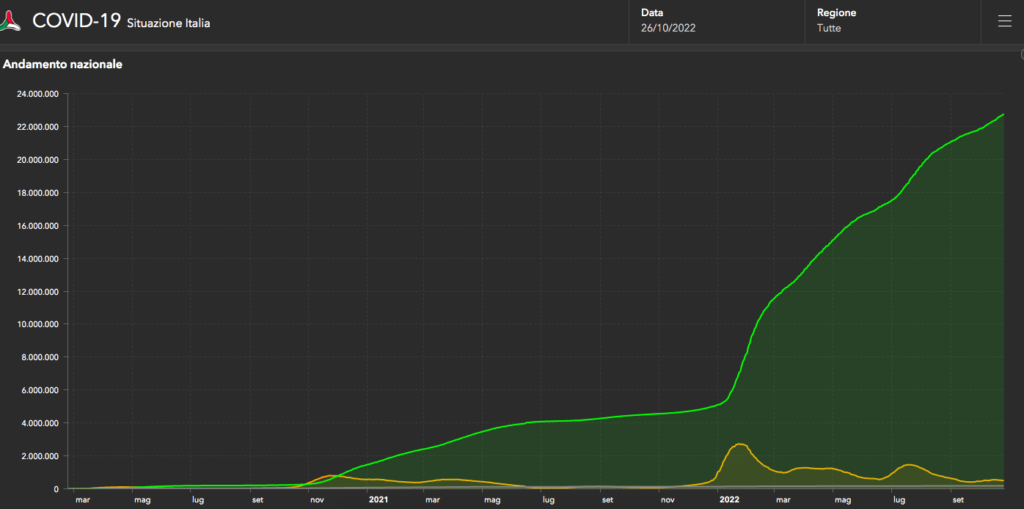Click the yellow curve bump near nov 2020
Viewport: 1024px width, 509px height.
click(329, 475)
